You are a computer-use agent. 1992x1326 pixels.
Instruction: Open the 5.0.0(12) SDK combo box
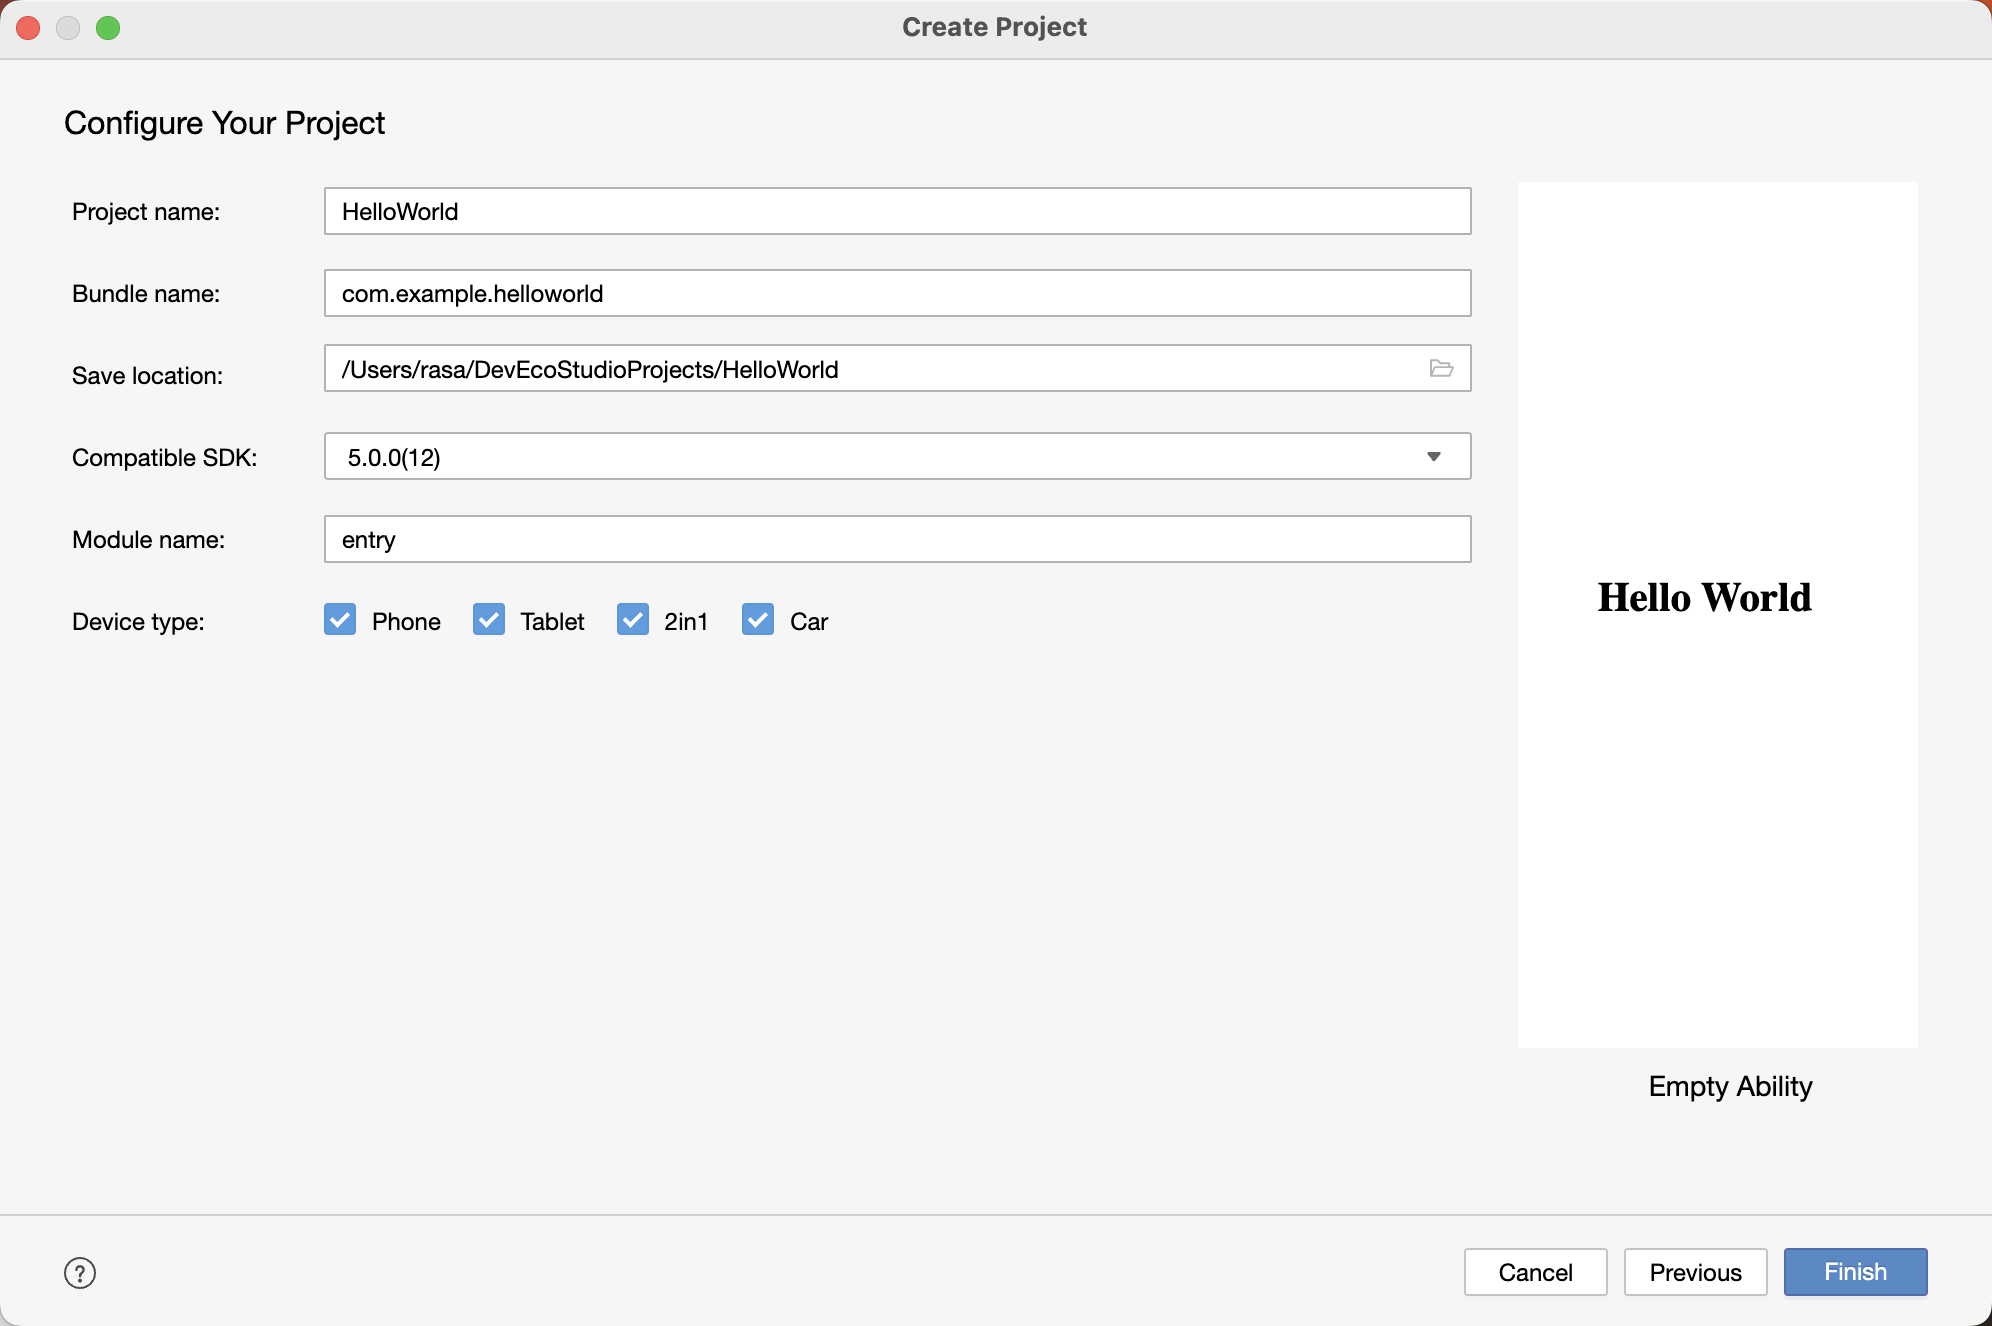click(x=880, y=457)
